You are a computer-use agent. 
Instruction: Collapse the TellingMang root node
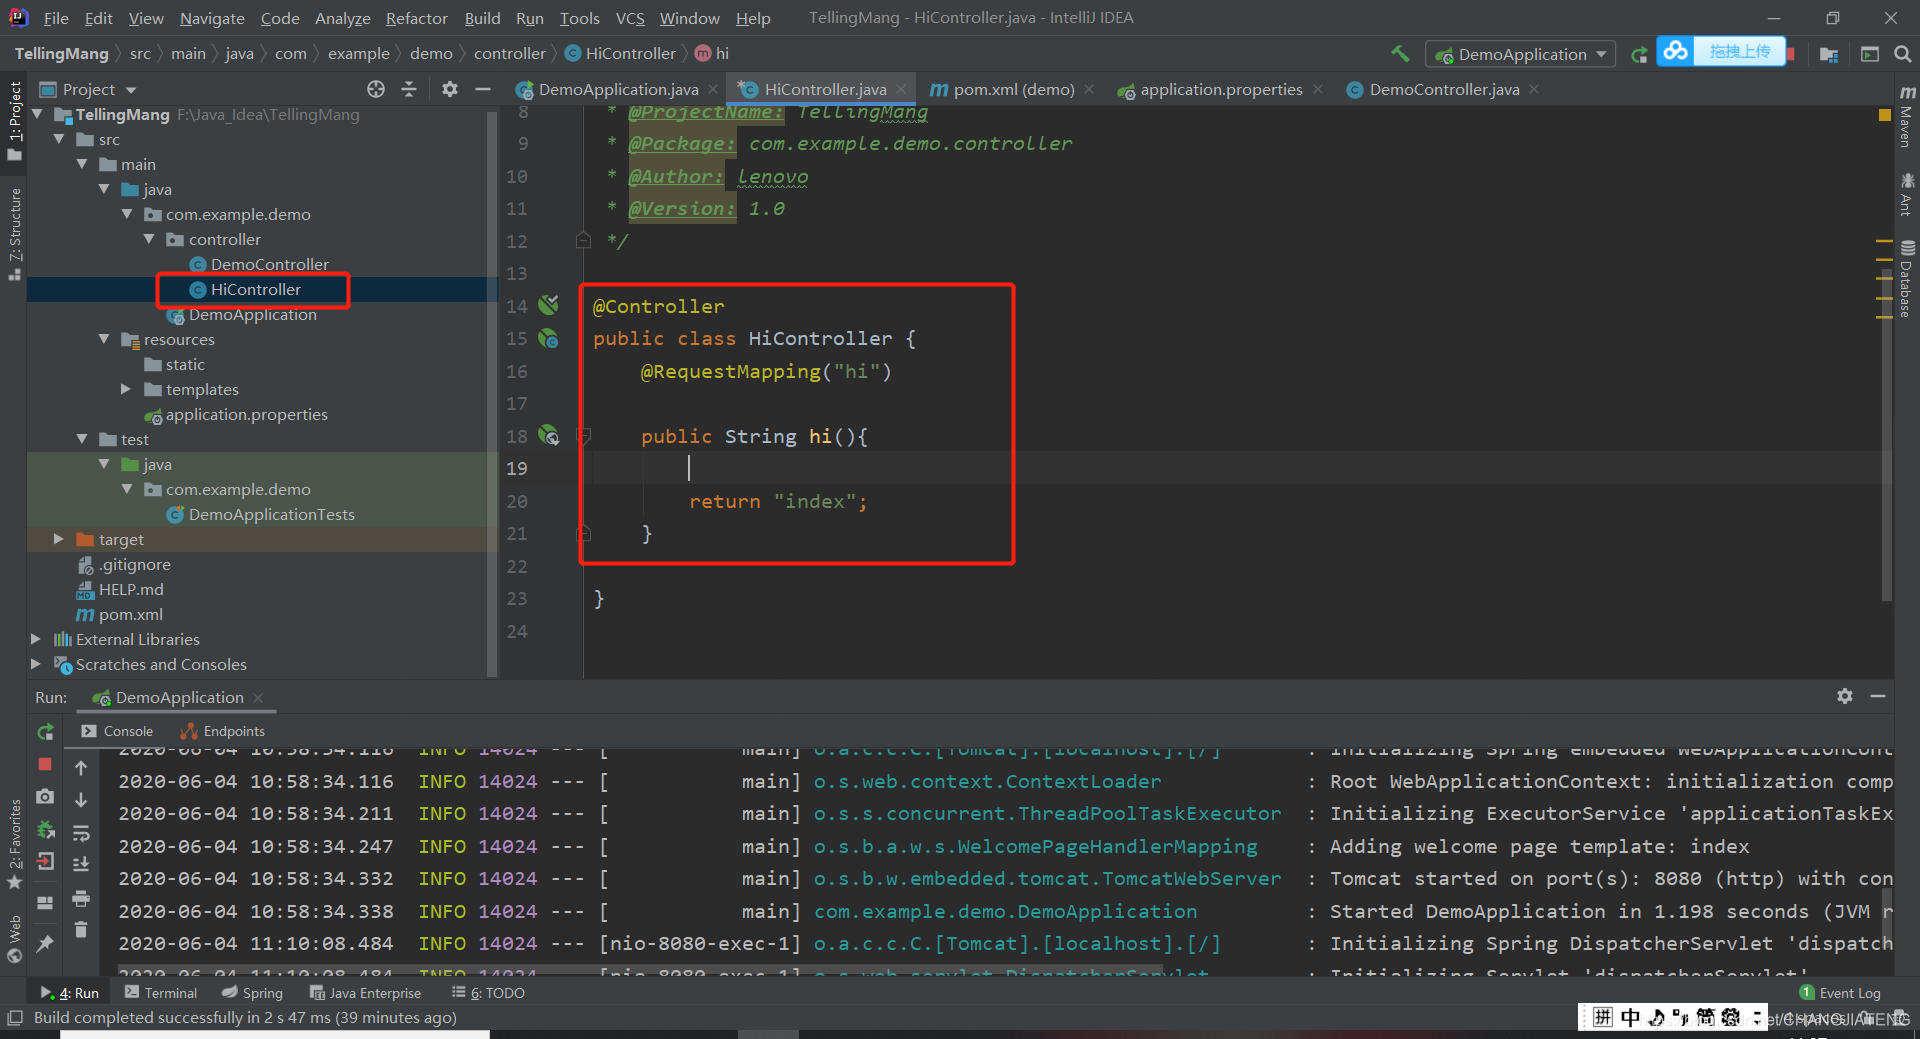click(37, 114)
